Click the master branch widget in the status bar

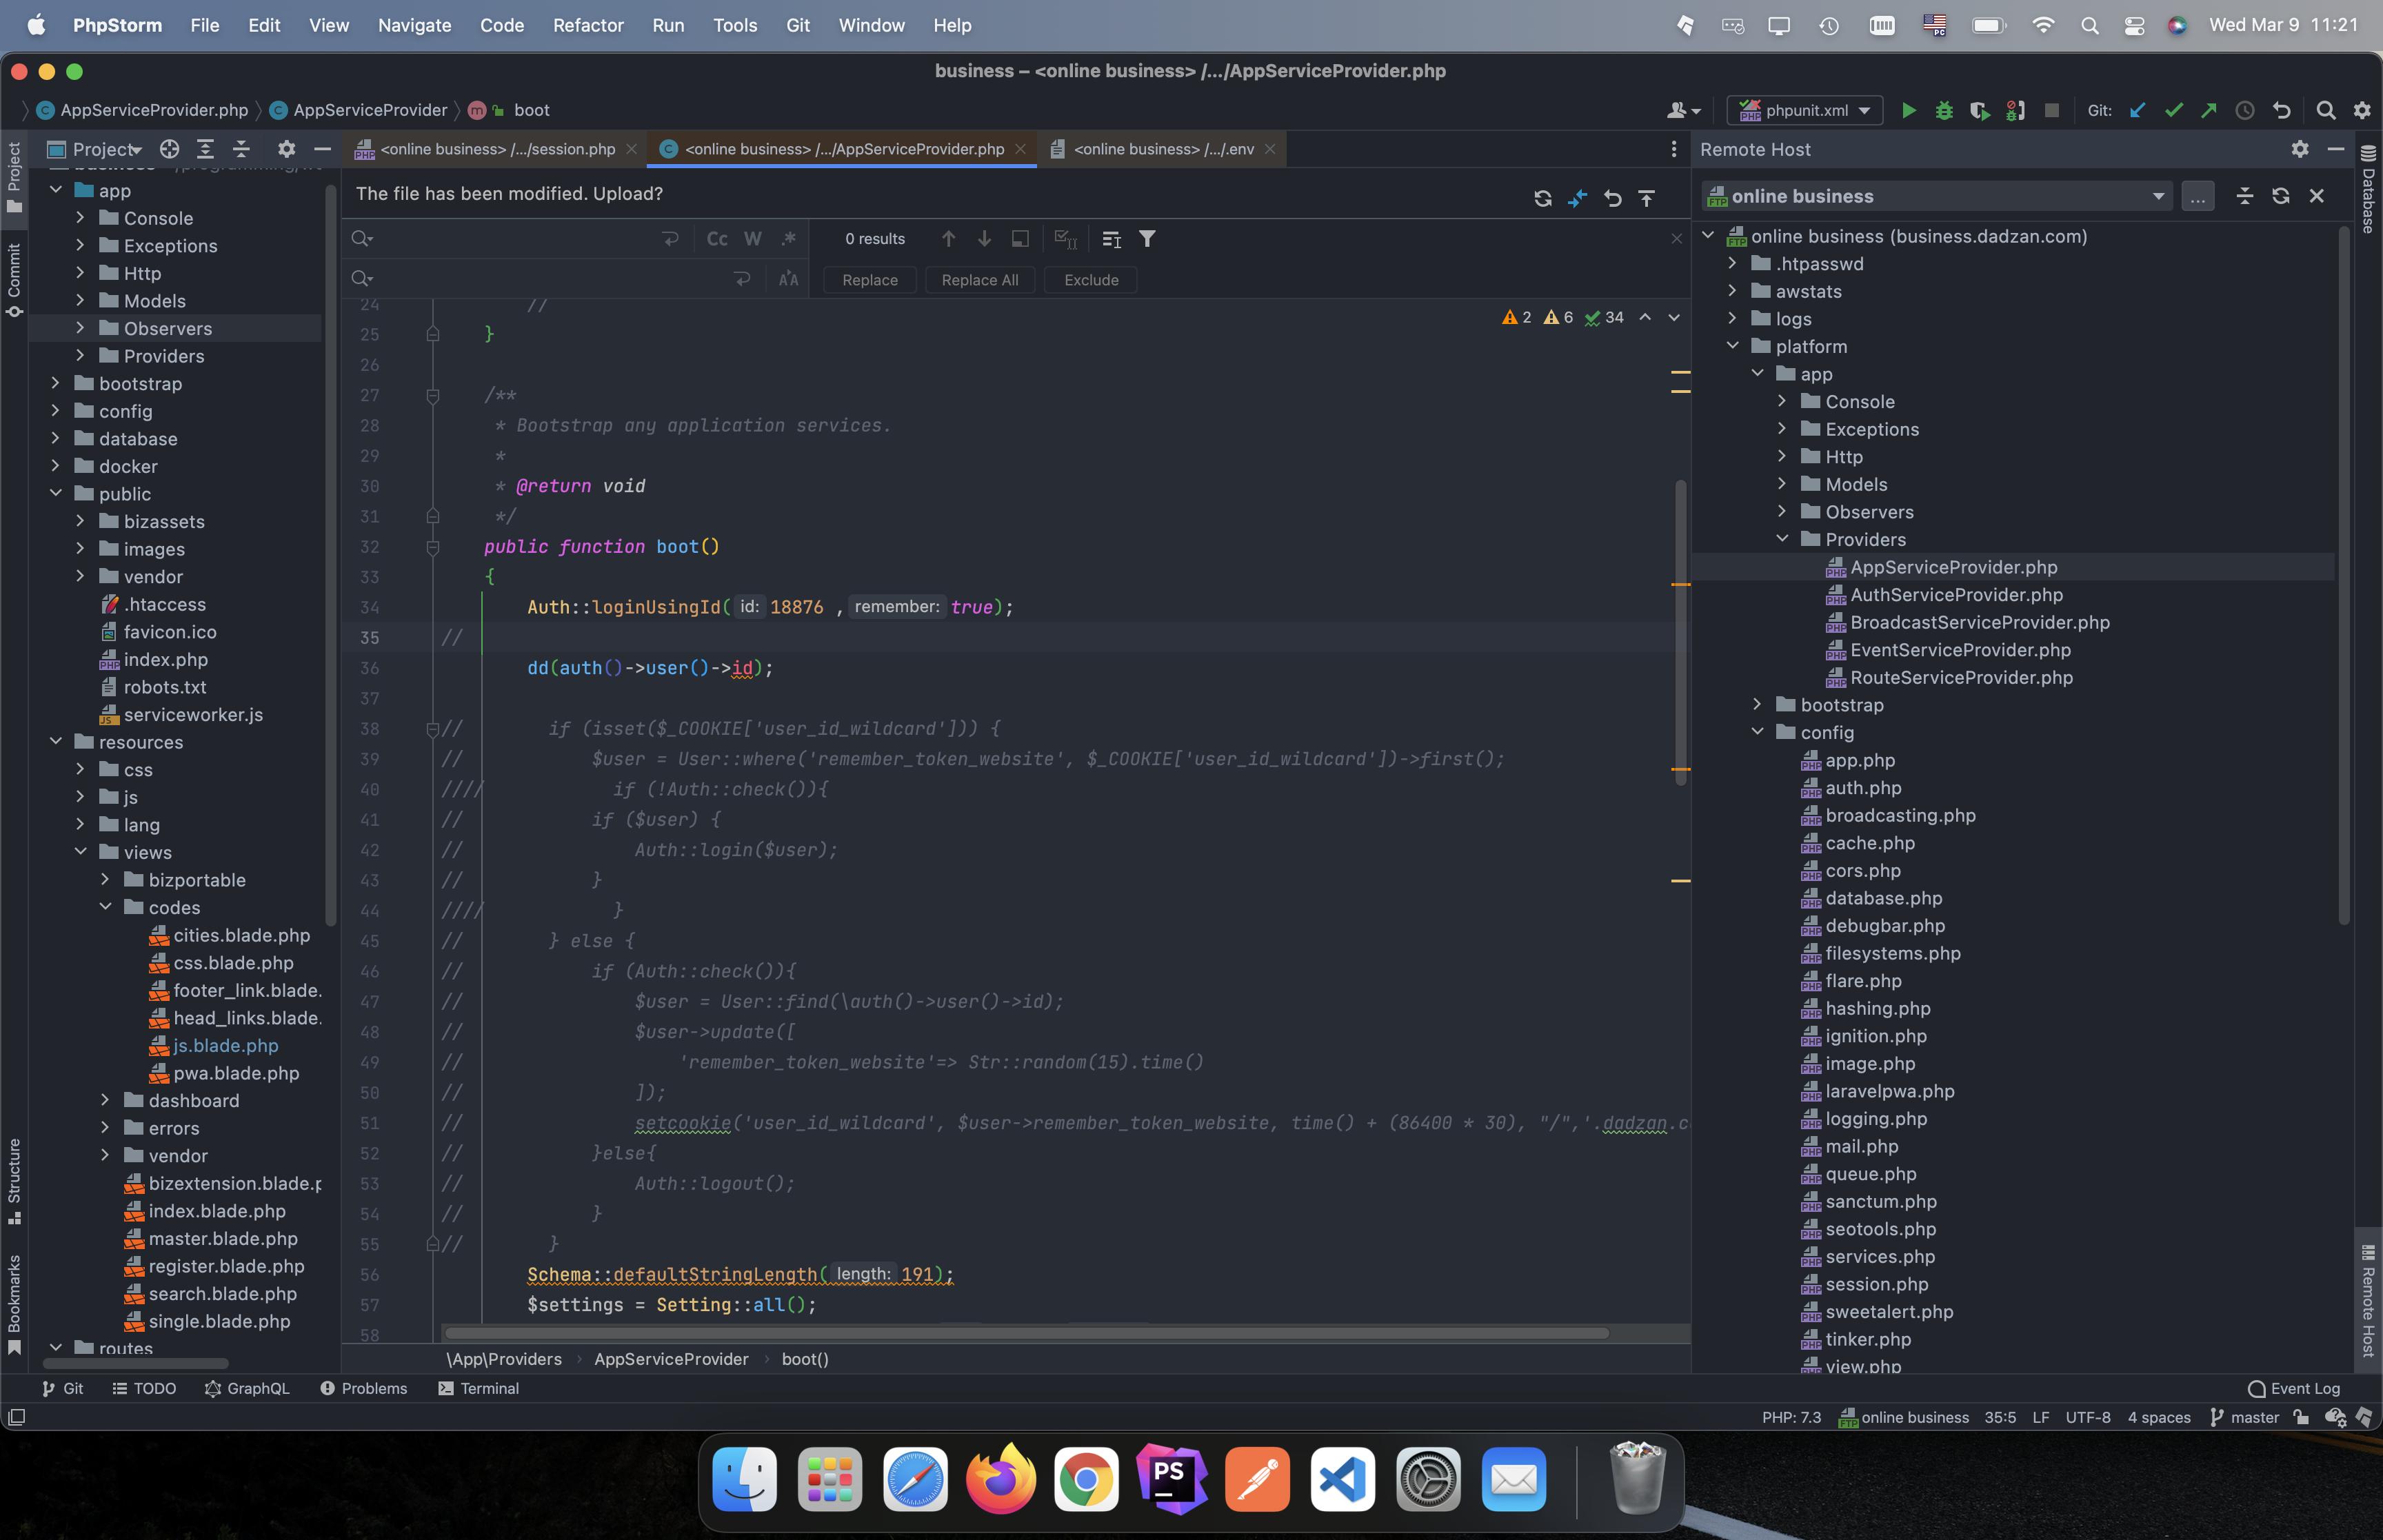[2245, 1417]
